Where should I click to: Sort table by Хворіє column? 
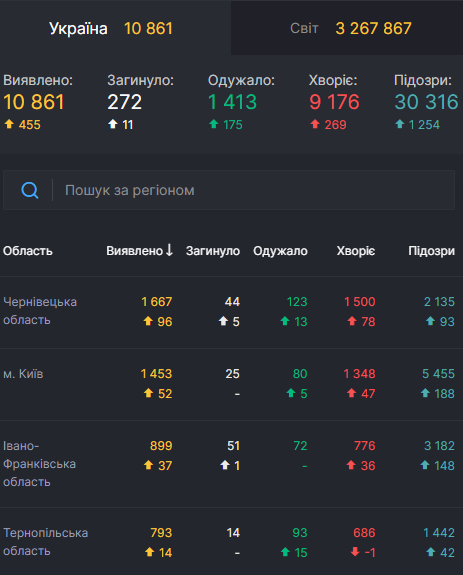tap(356, 251)
